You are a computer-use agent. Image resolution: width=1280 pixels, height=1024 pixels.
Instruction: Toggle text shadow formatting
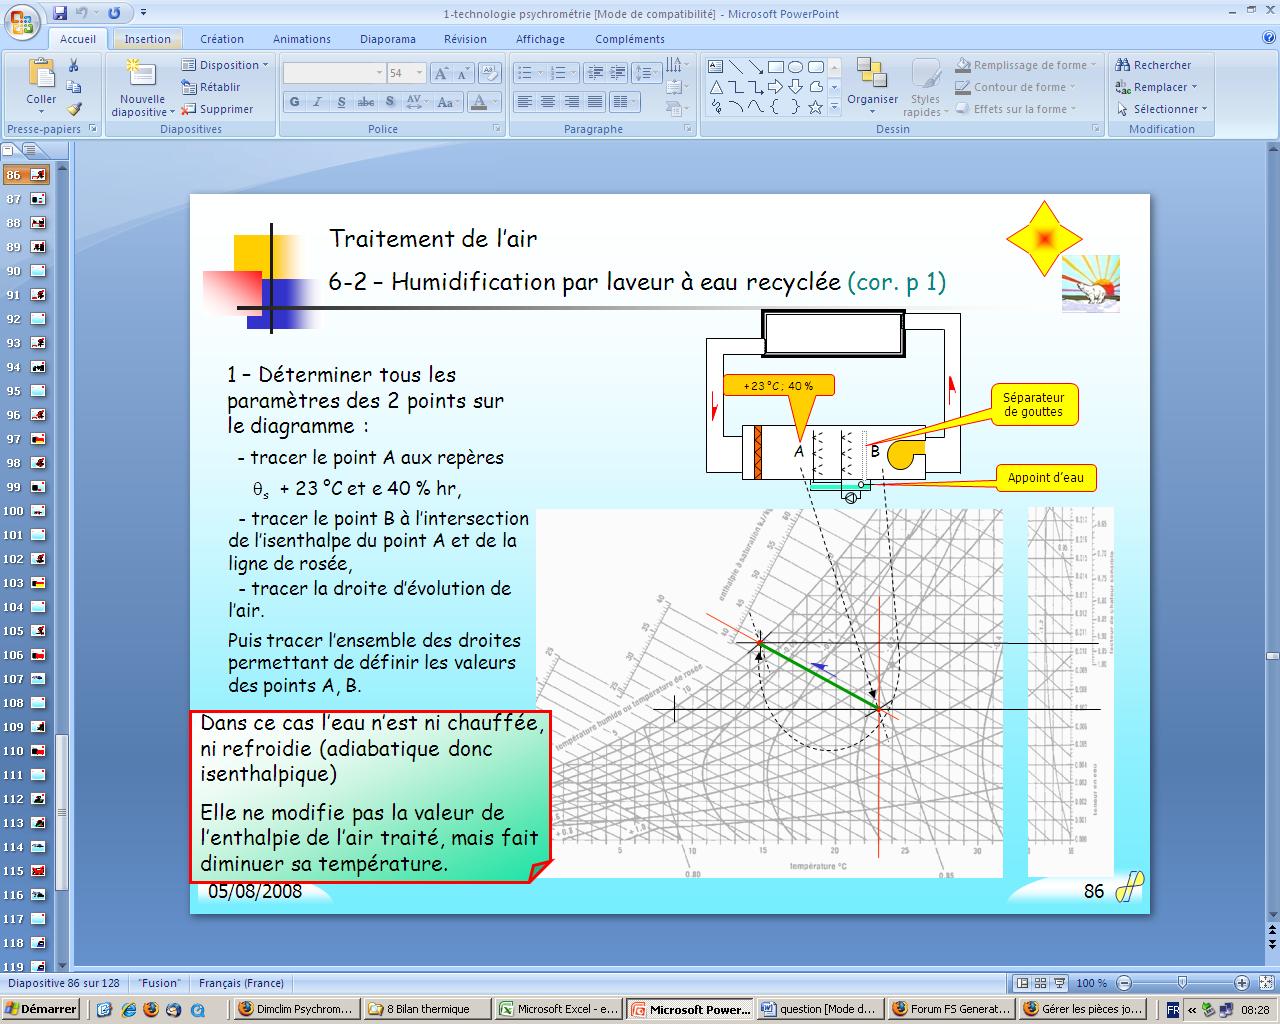[x=389, y=102]
